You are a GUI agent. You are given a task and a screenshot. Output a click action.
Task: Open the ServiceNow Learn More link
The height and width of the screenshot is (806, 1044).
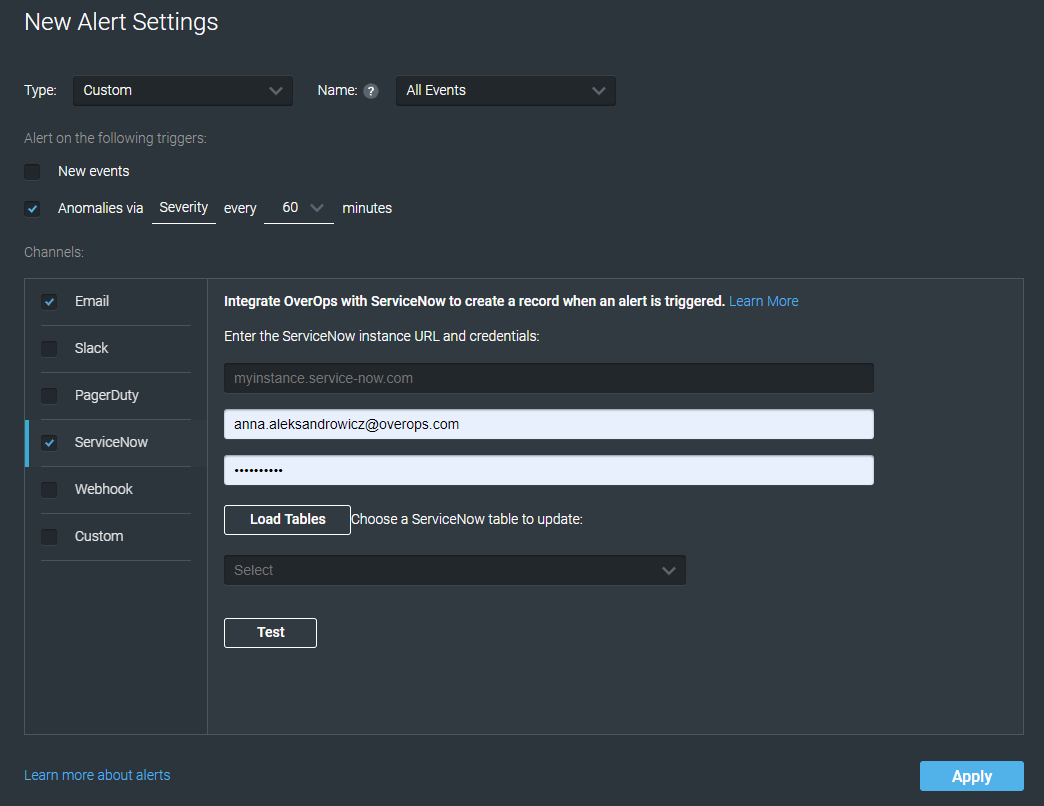point(763,302)
